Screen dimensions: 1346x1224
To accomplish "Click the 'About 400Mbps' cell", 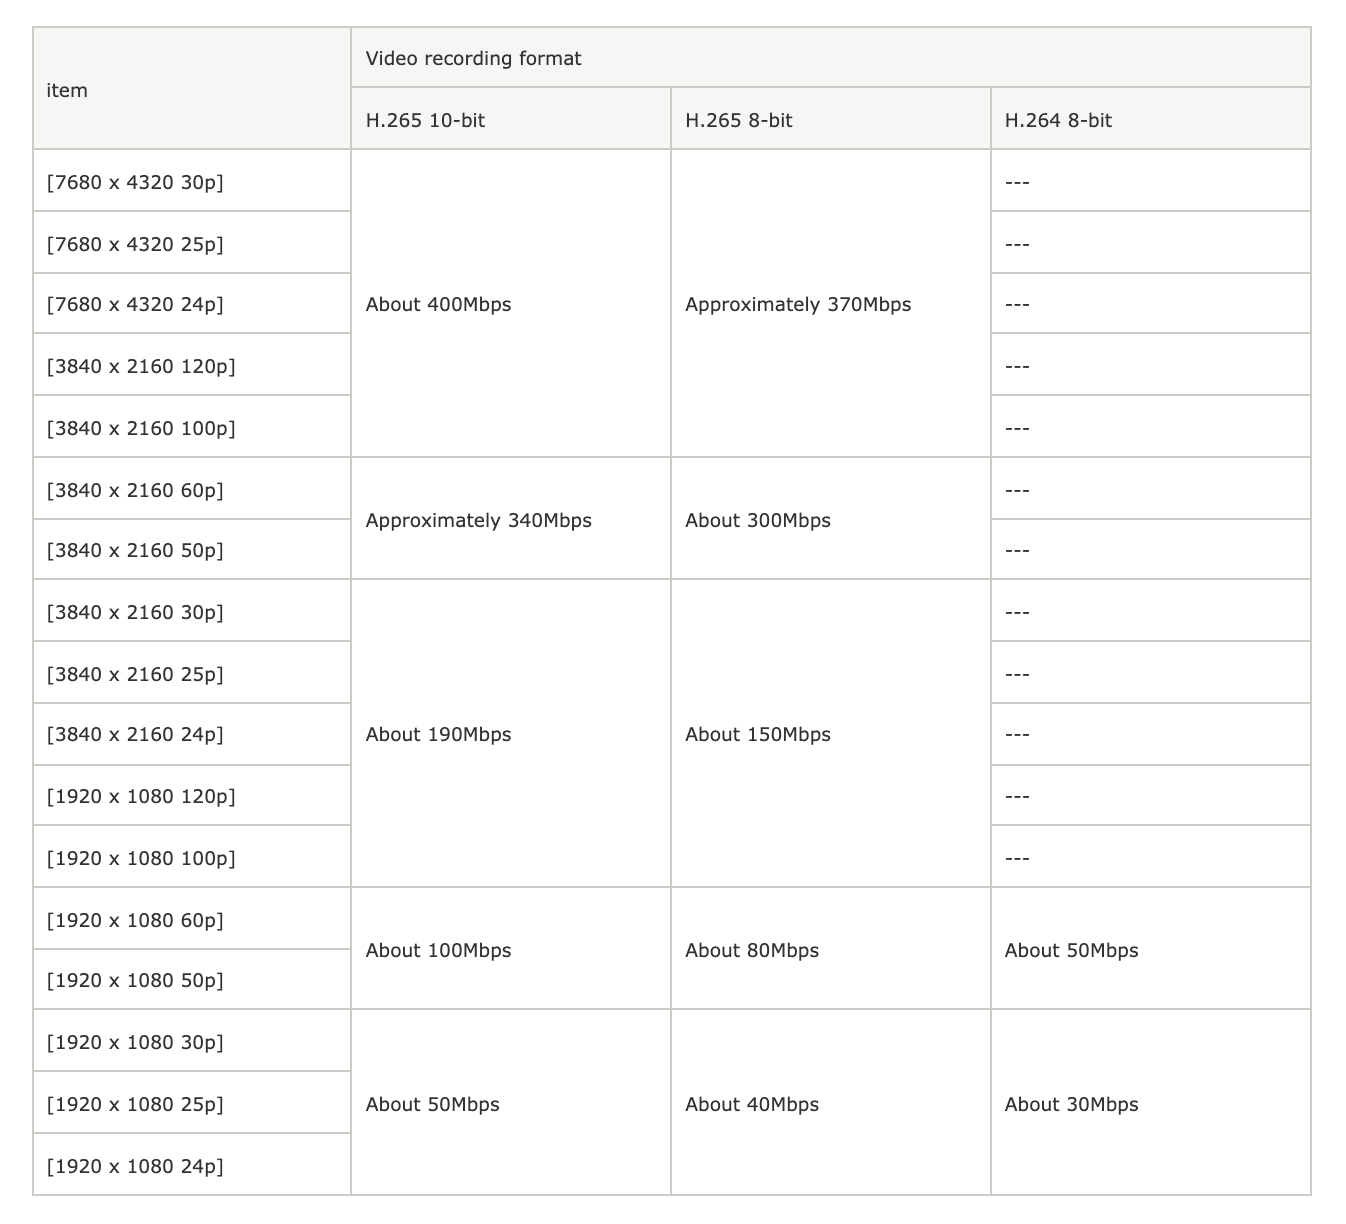I will tap(438, 304).
